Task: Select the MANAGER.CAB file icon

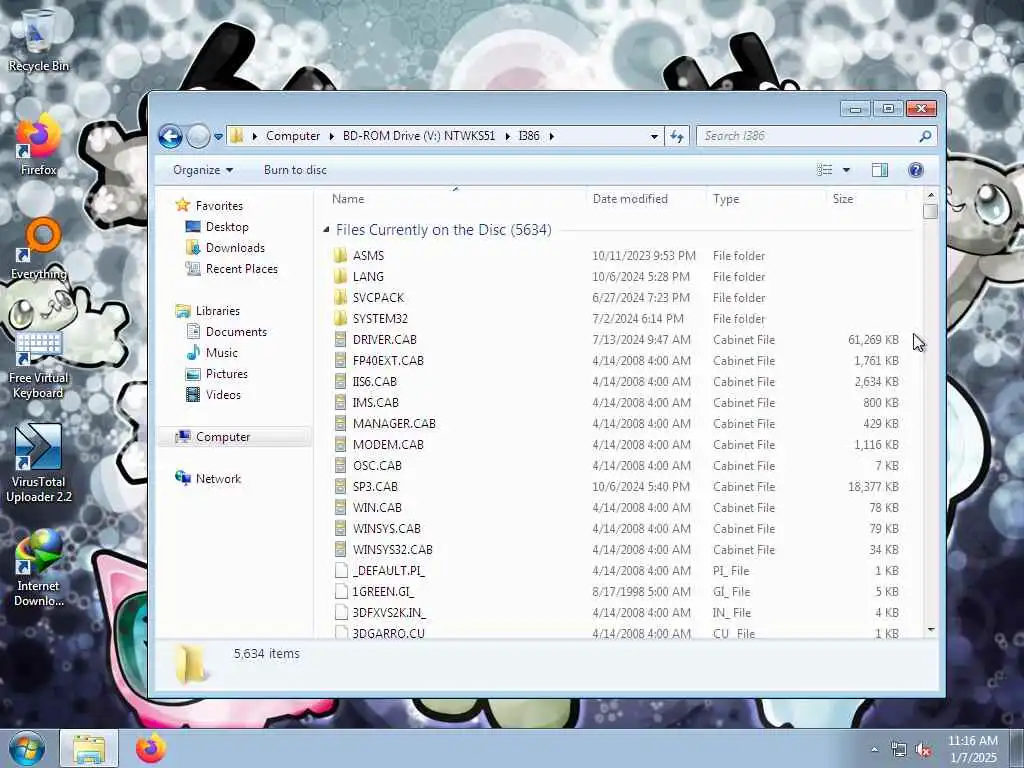Action: (x=340, y=423)
